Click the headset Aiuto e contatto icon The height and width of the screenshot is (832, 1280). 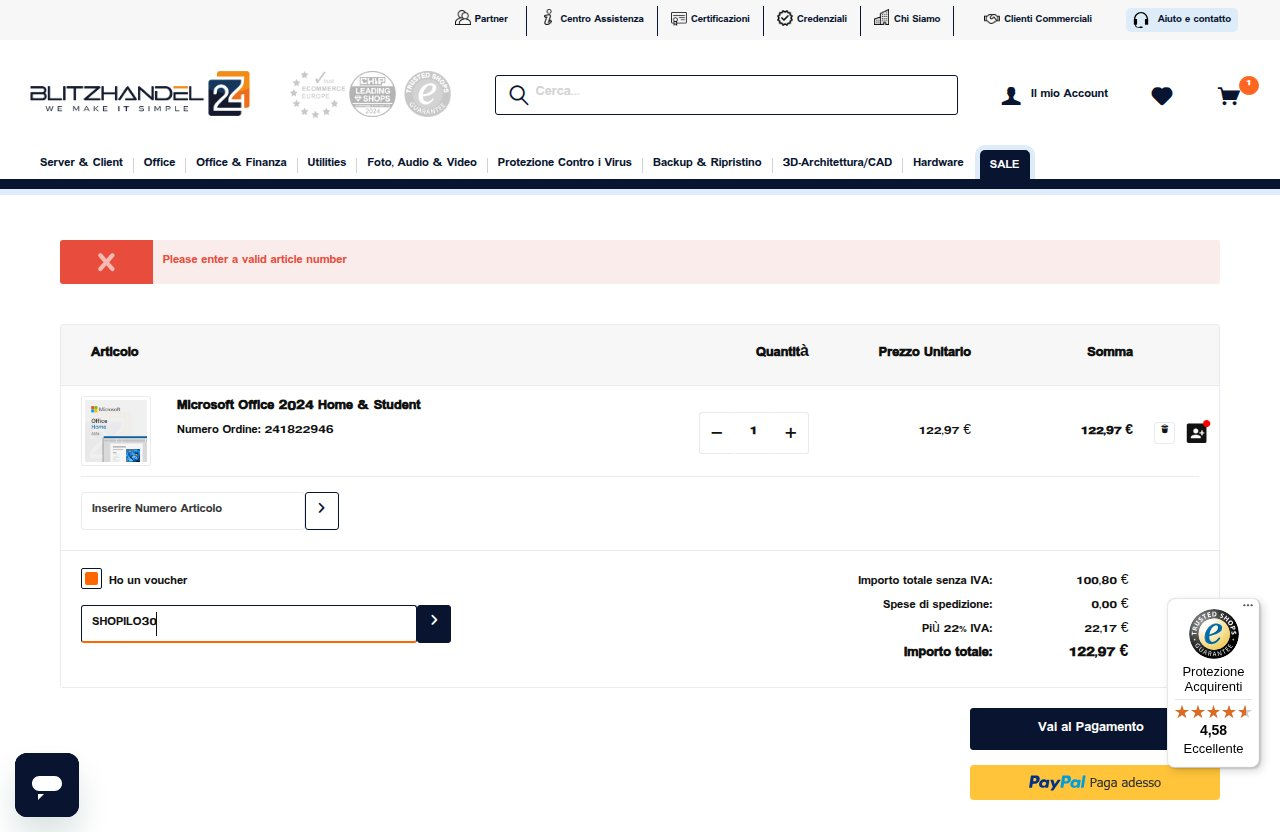point(1141,19)
